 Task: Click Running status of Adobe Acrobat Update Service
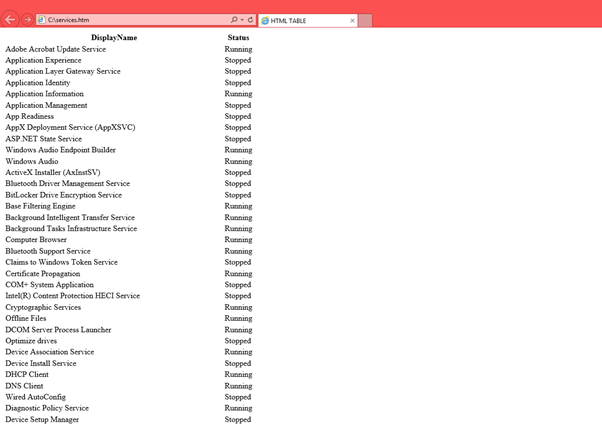coord(238,49)
